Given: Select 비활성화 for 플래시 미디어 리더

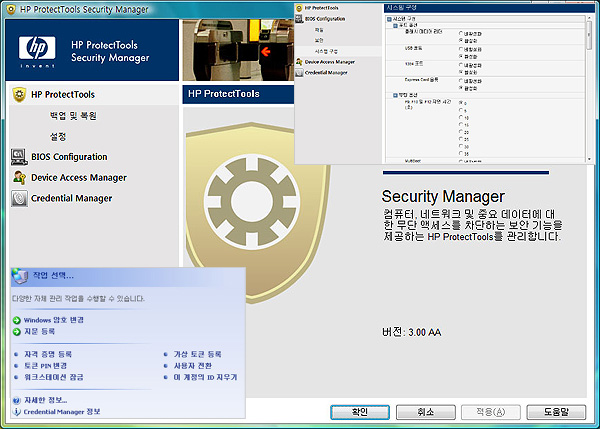Looking at the screenshot, I should 461,34.
